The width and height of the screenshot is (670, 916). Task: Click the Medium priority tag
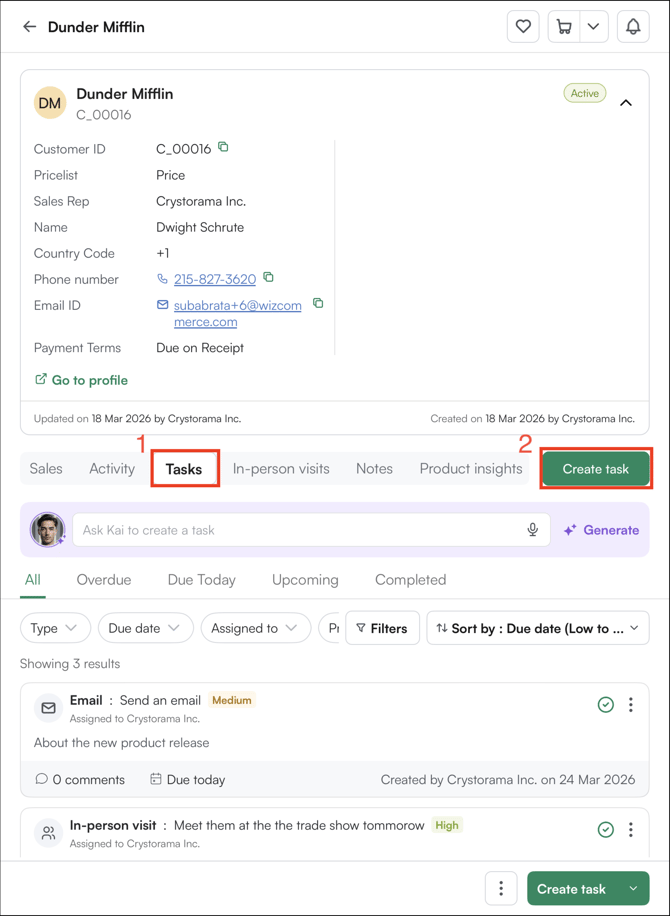point(232,700)
